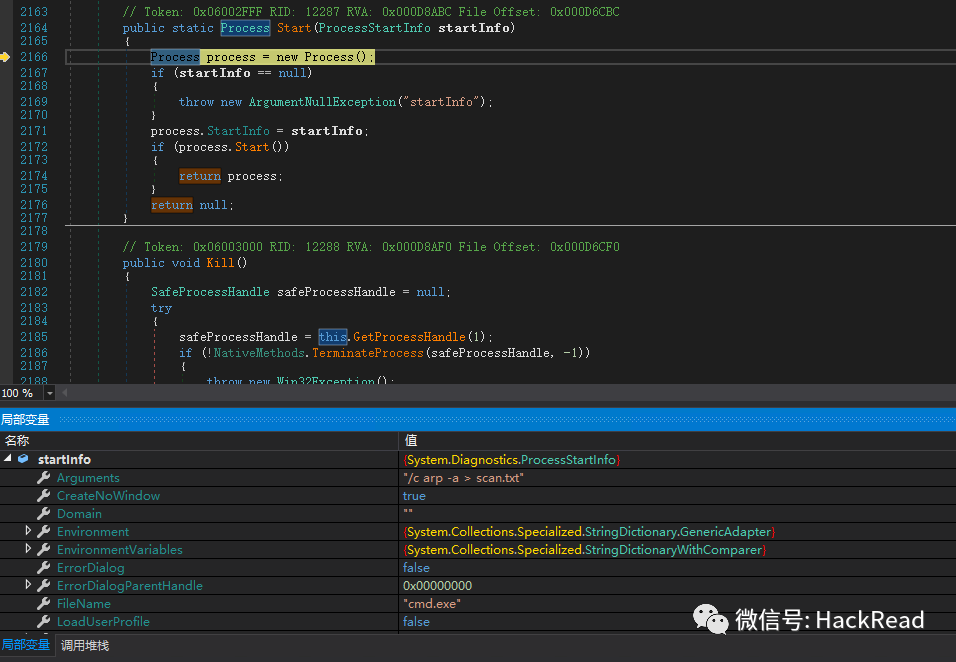The image size is (956, 662).
Task: Click the yellow current-statement arrow at line 2166
Action: (5, 57)
